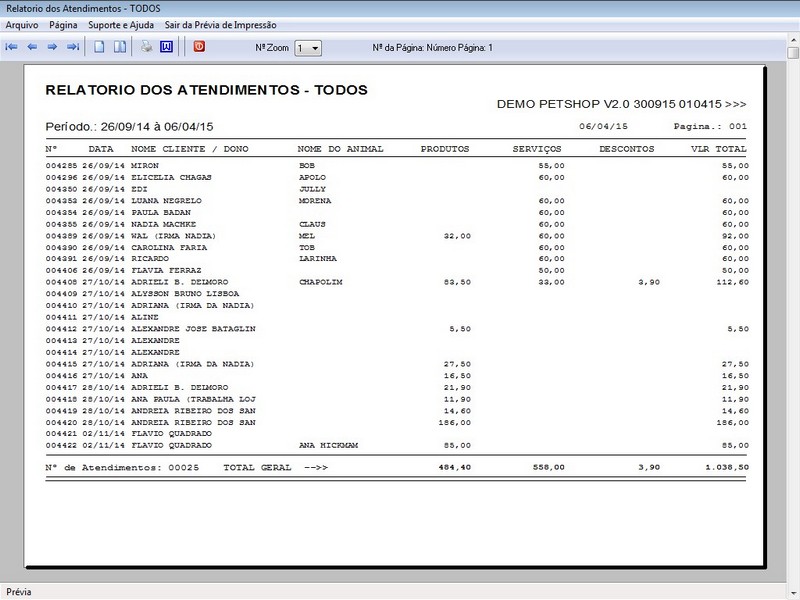Click animal name ANA HICKMAM
The image size is (800, 600).
pyautogui.click(x=329, y=445)
